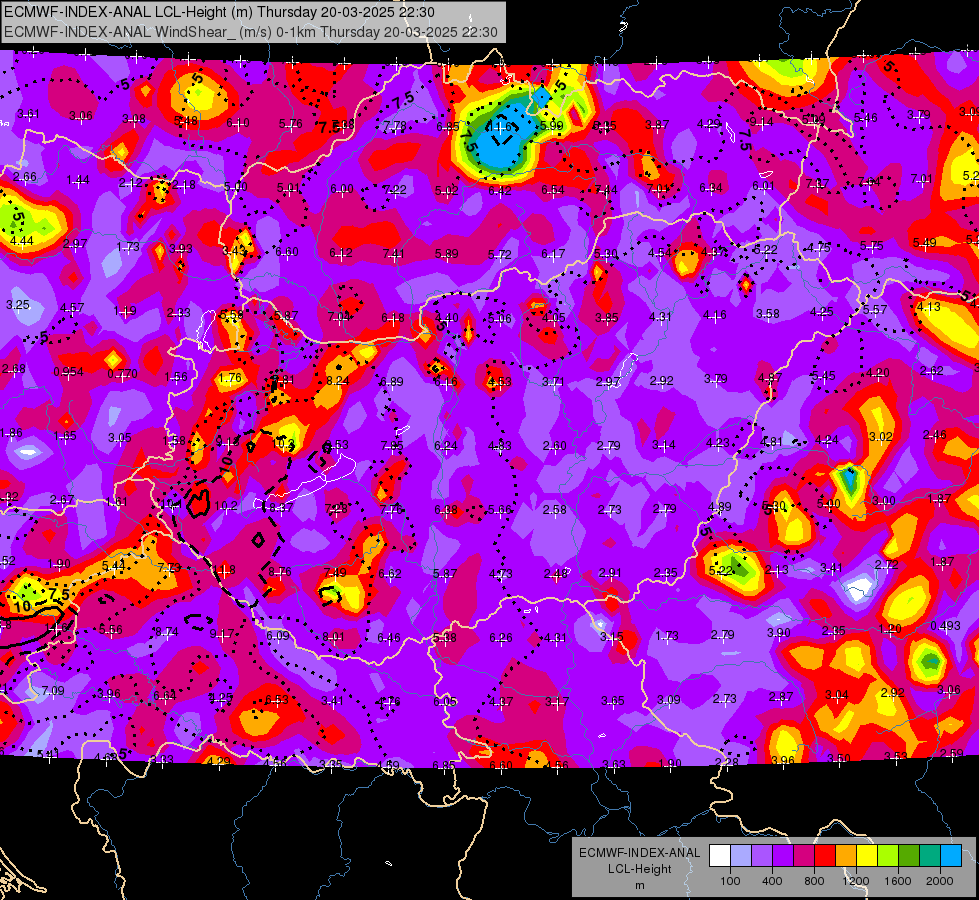
Task: Click the wind shear value 7.09
Action: click(x=53, y=691)
